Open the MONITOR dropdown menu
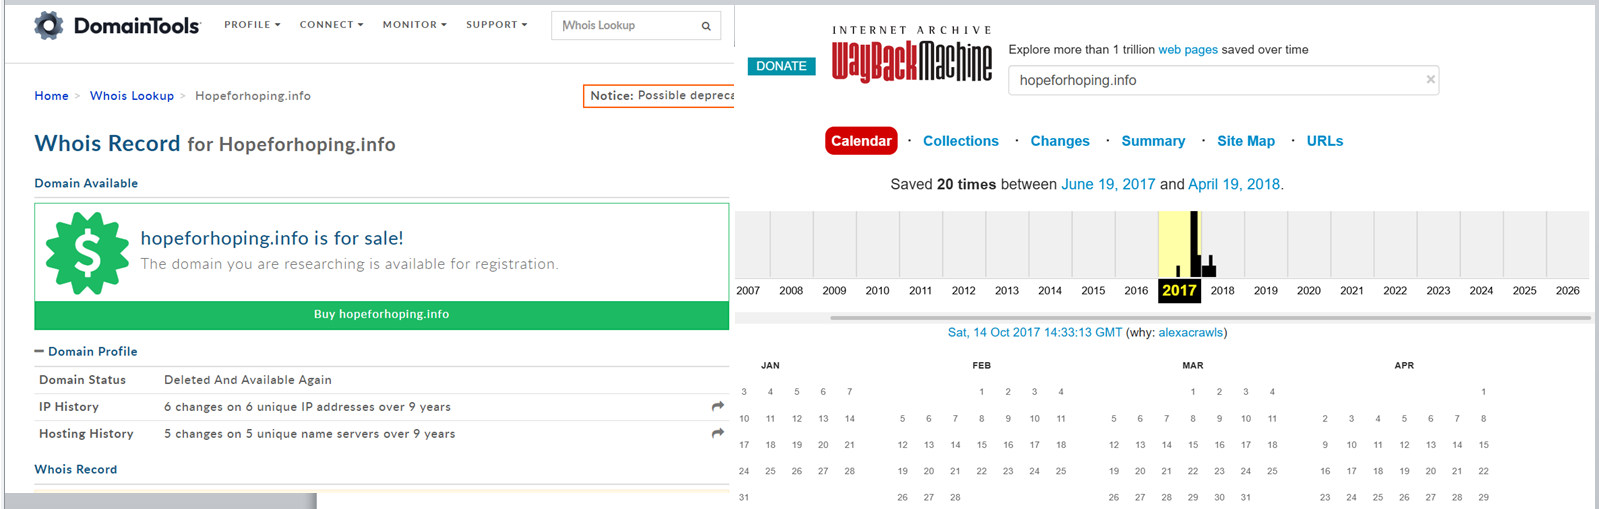Image resolution: width=1599 pixels, height=509 pixels. (x=414, y=24)
